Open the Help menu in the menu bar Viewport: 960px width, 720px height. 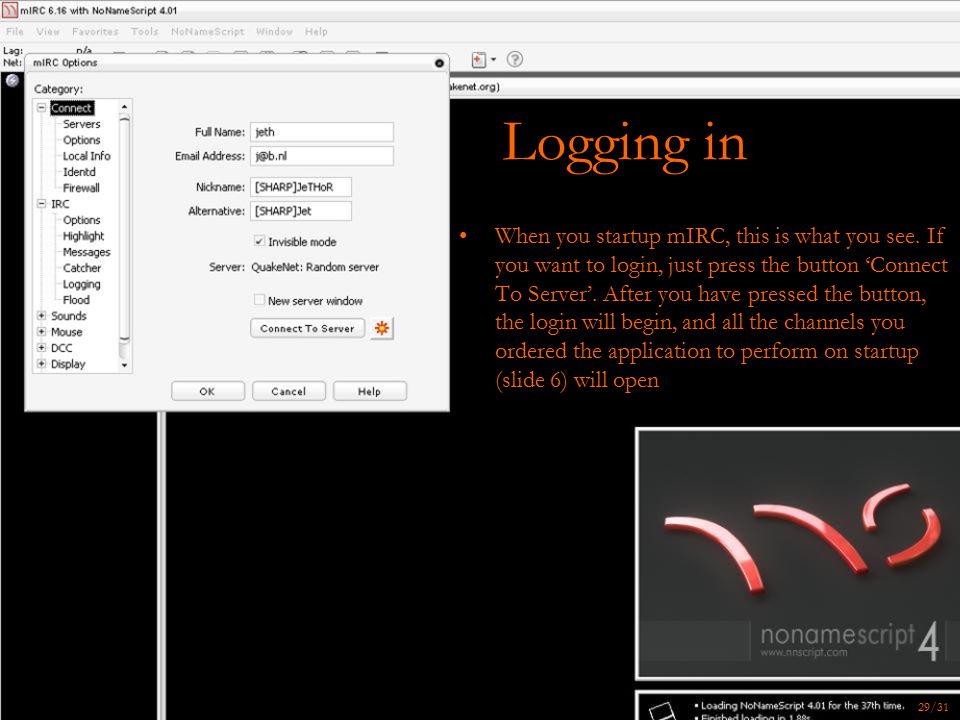(x=316, y=31)
